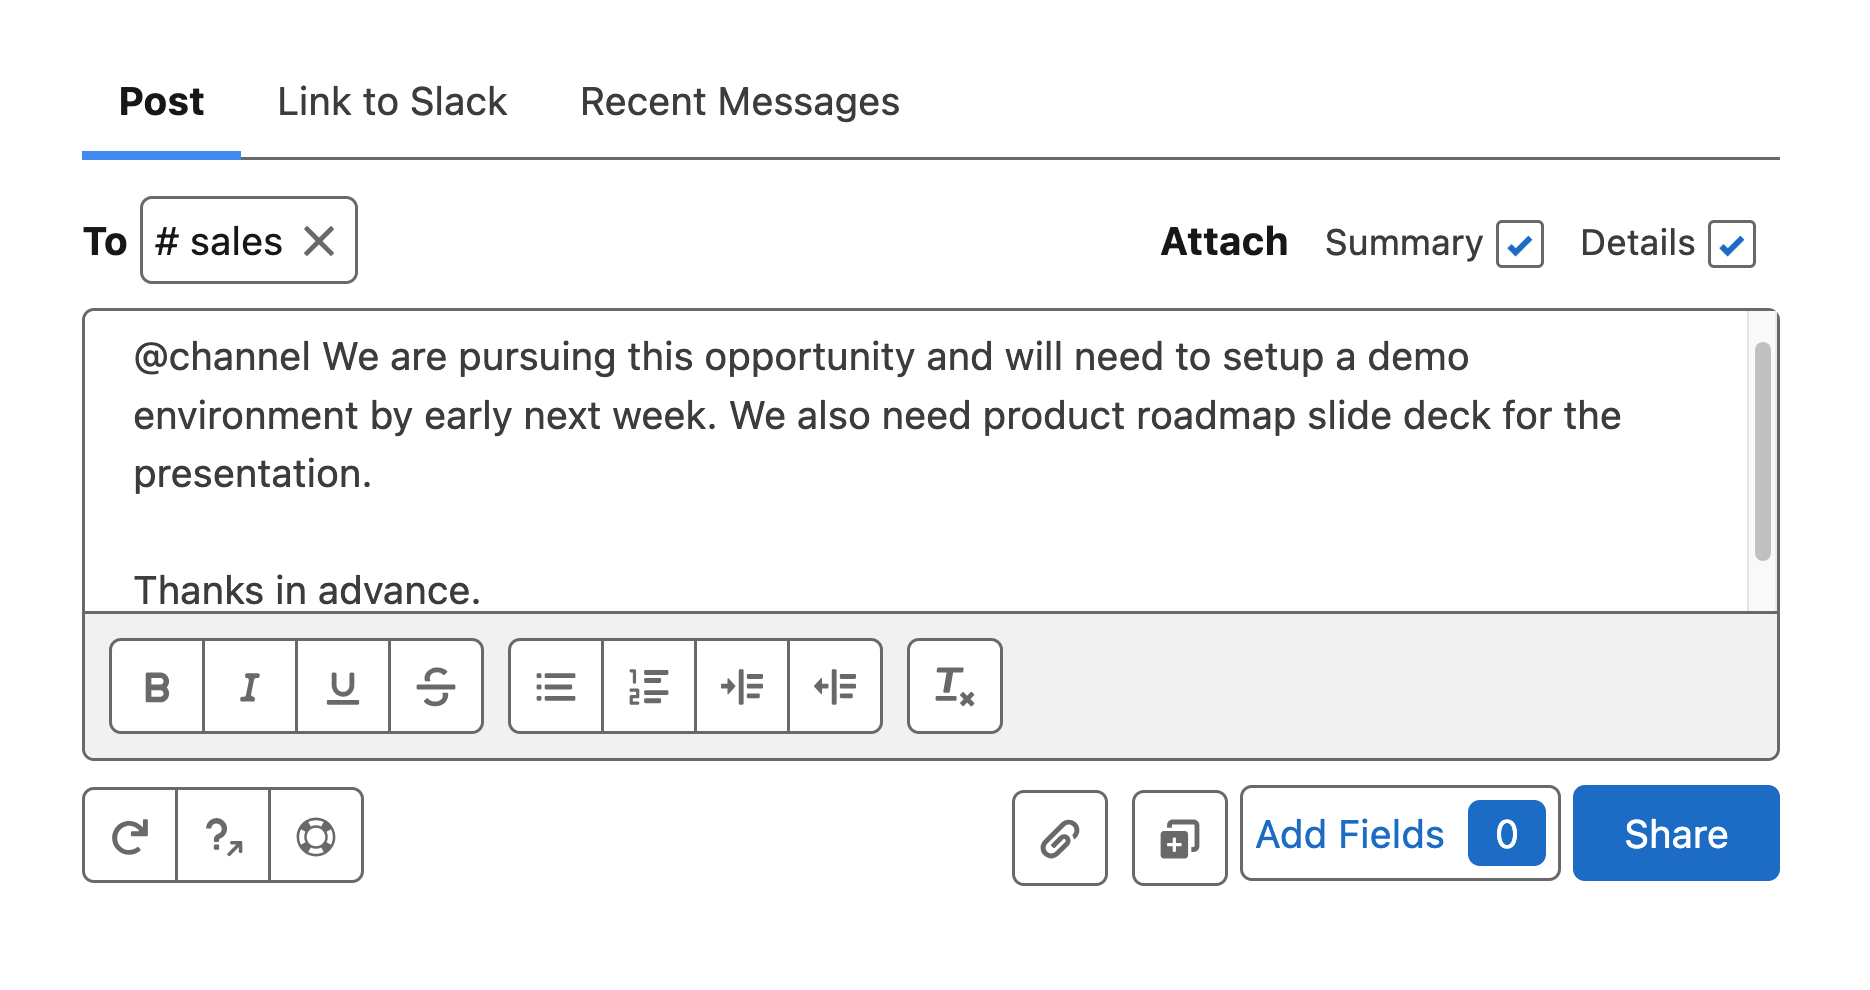Click the refresh arrow icon

click(130, 836)
